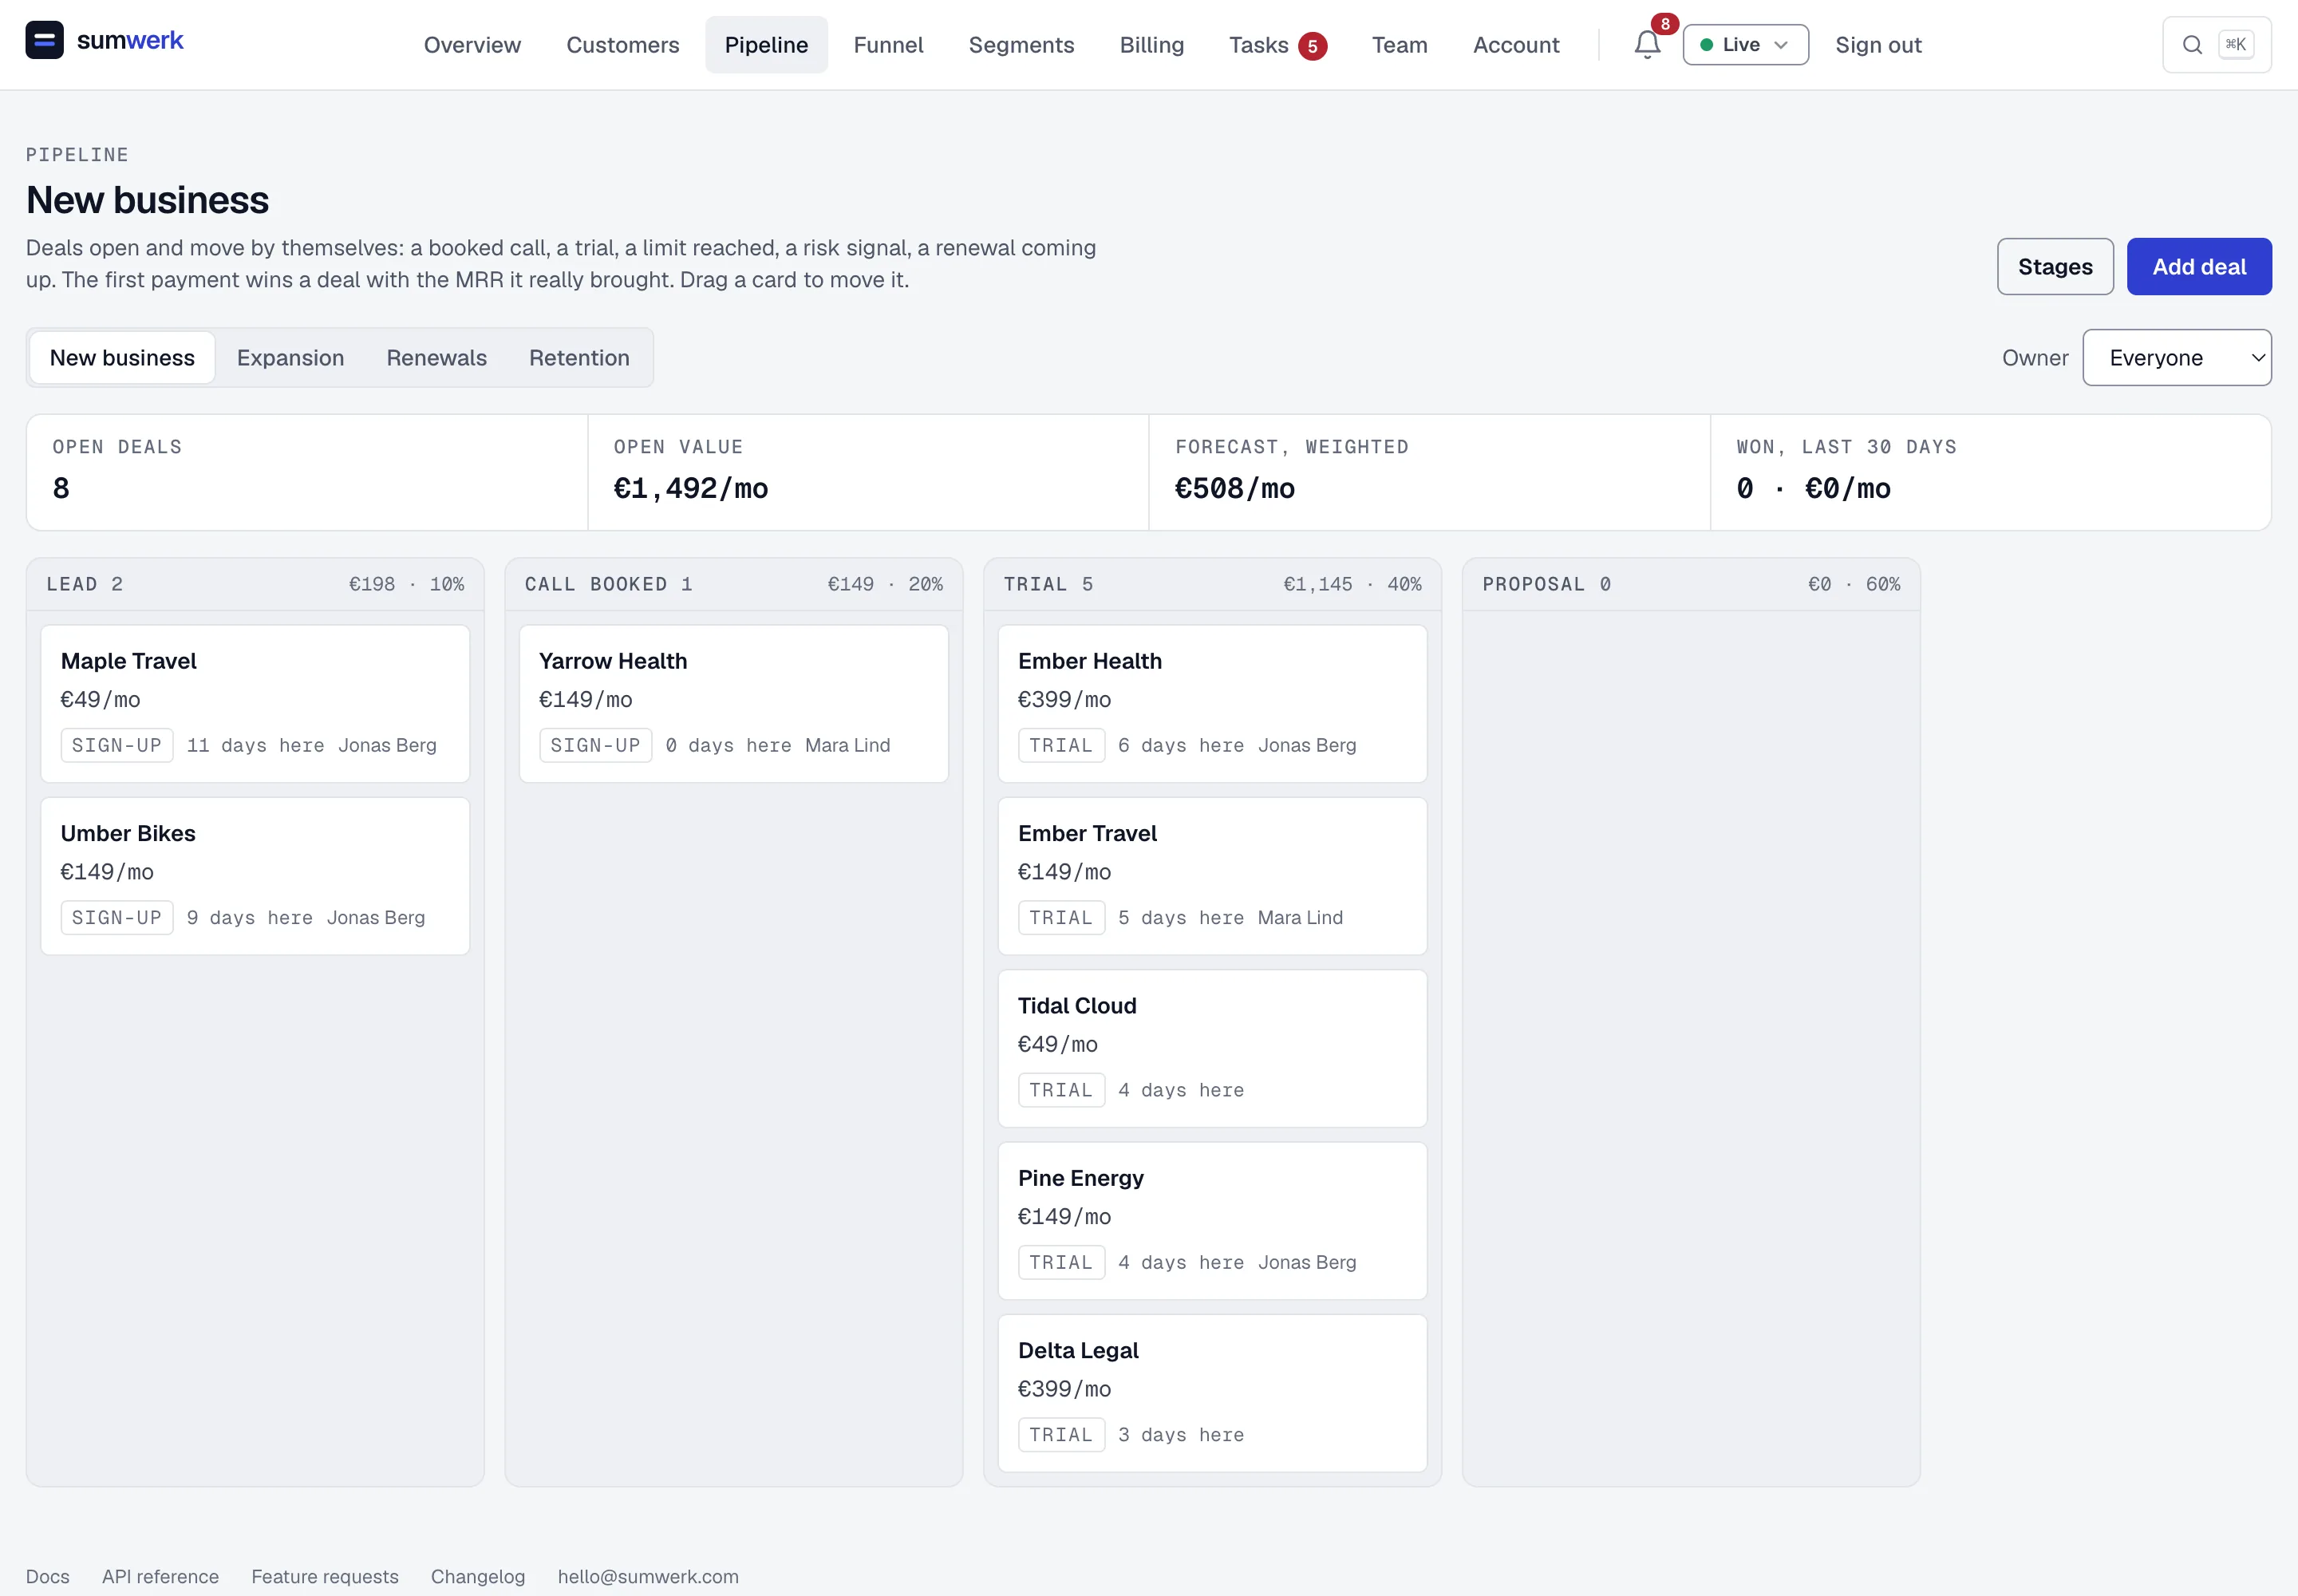Click the Open value €1,492/mo figure
Viewport: 2298px width, 1596px height.
(690, 488)
